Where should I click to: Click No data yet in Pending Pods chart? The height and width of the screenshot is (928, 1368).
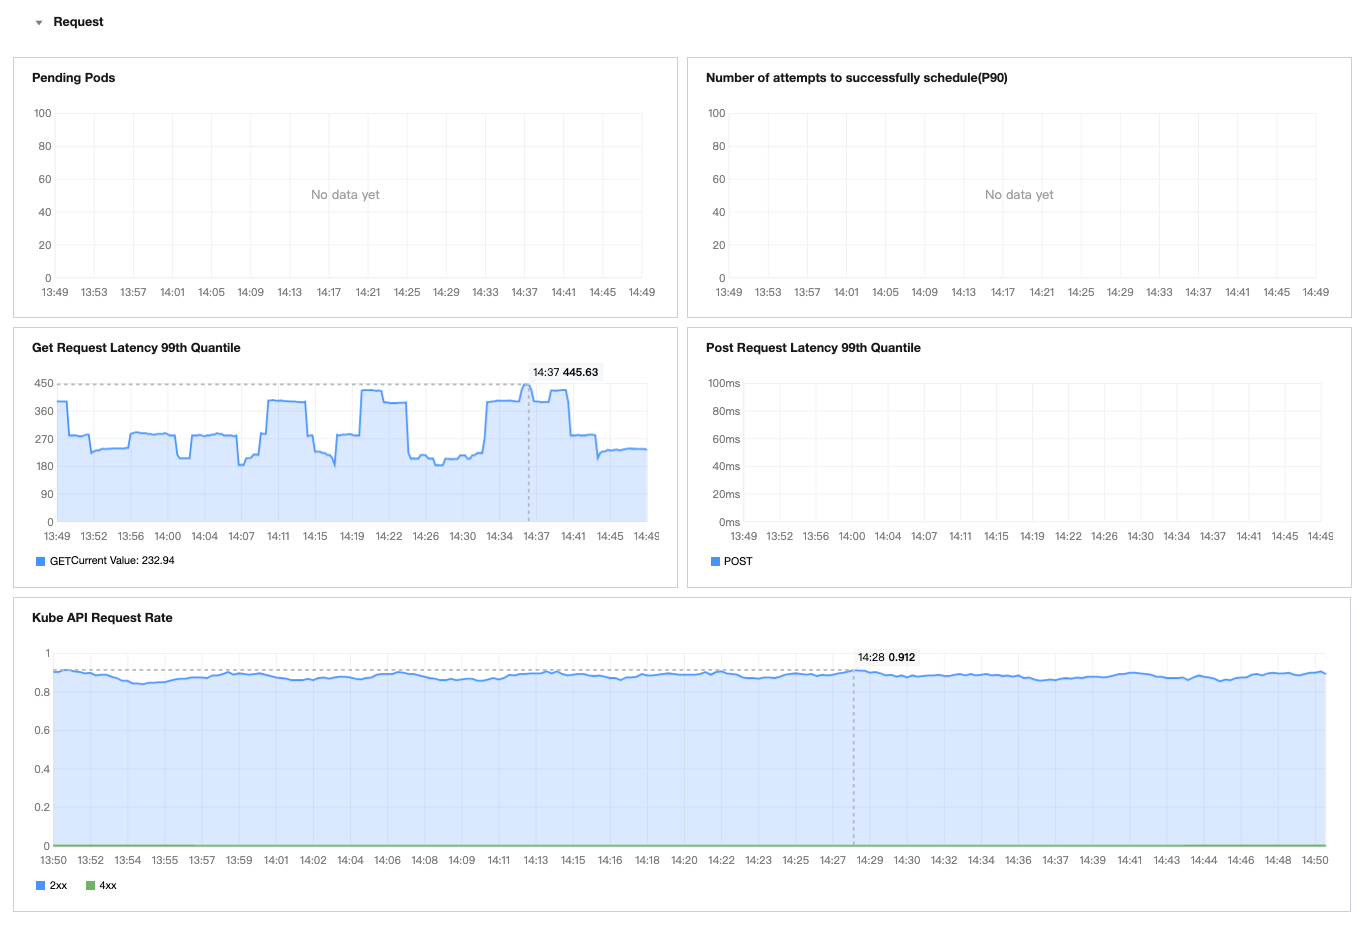tap(345, 195)
